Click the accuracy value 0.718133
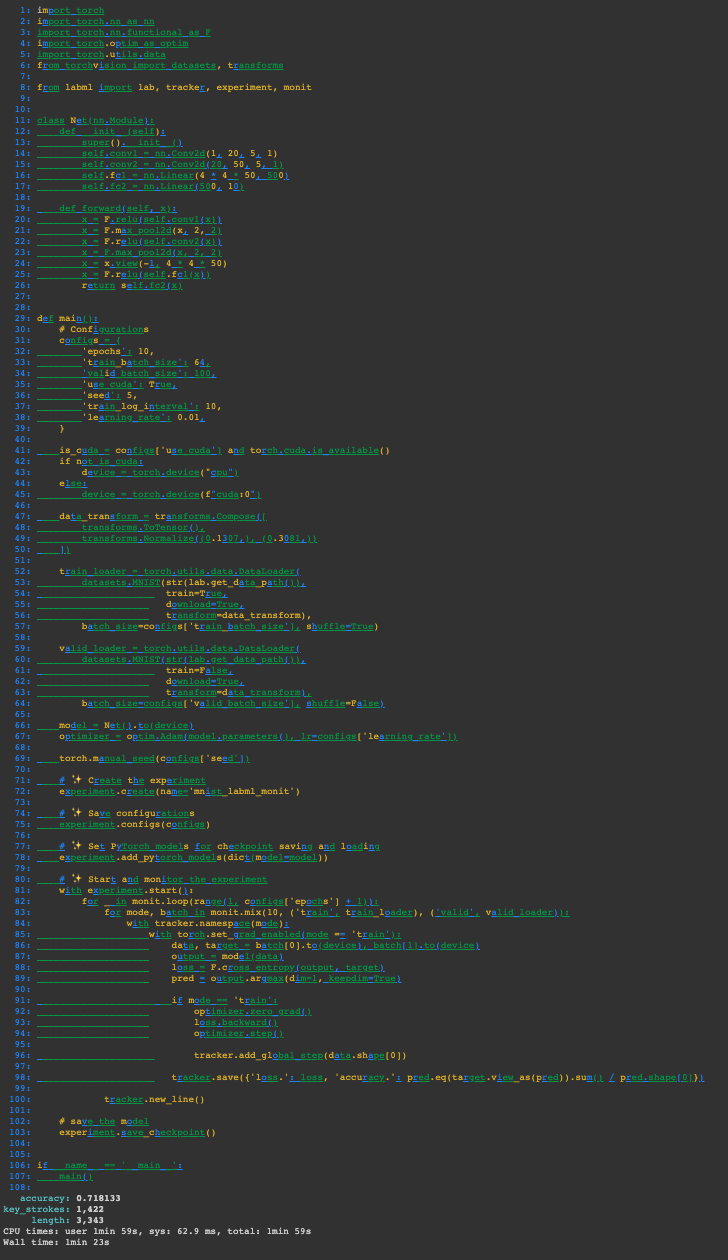 point(98,1198)
